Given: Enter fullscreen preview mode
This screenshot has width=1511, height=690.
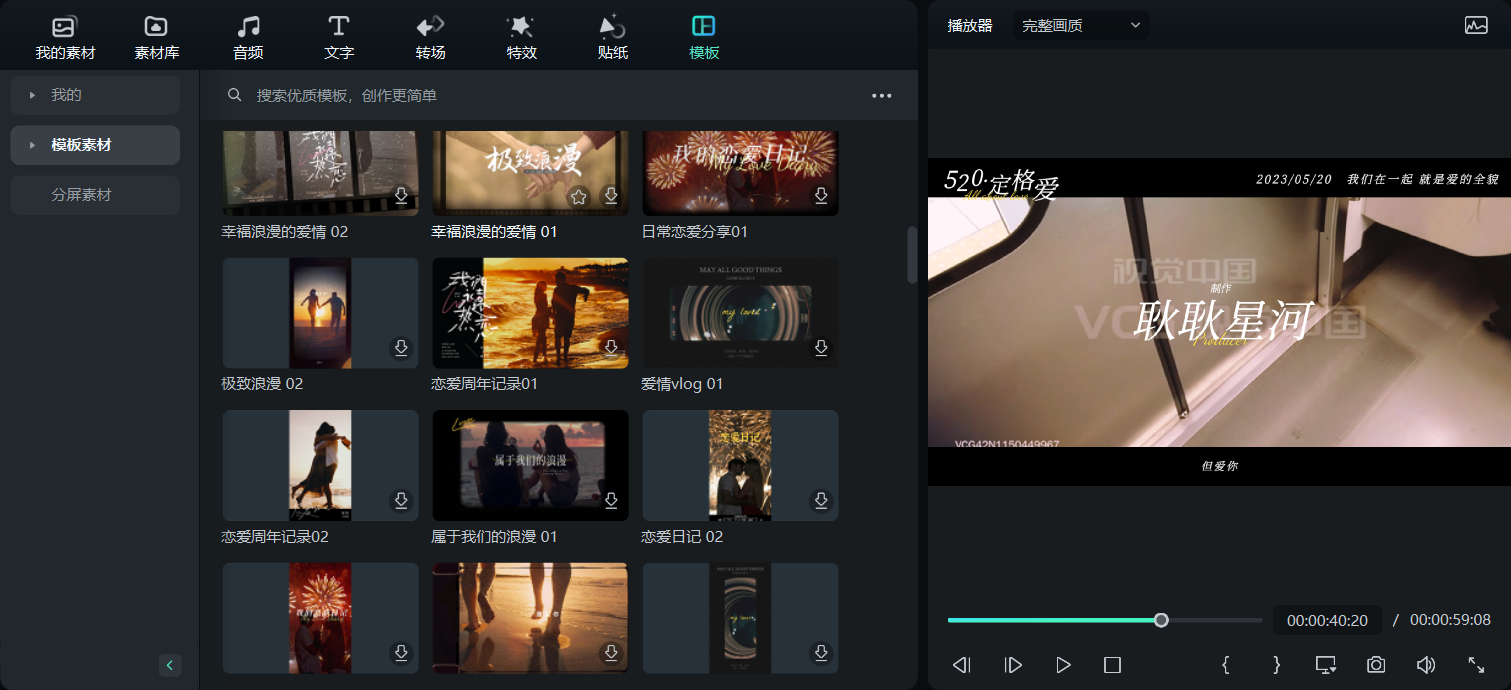Looking at the screenshot, I should pos(1477,664).
